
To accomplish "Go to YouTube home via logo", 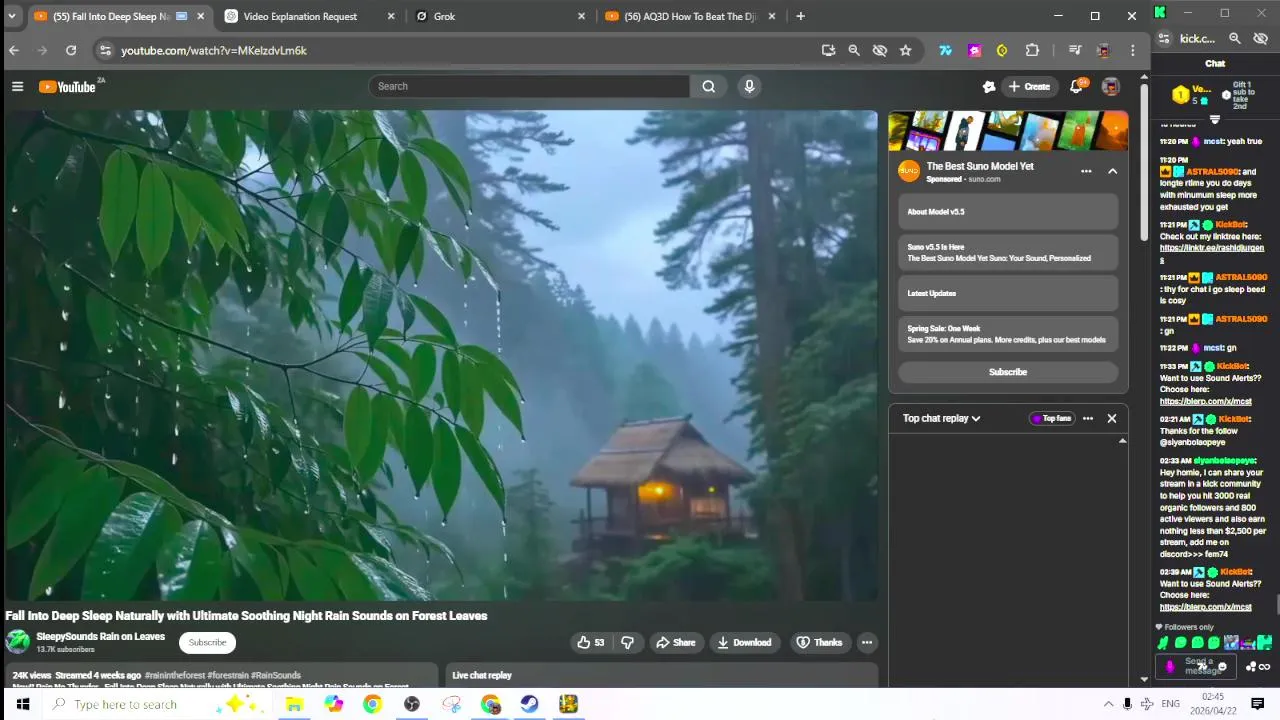I will (x=70, y=87).
